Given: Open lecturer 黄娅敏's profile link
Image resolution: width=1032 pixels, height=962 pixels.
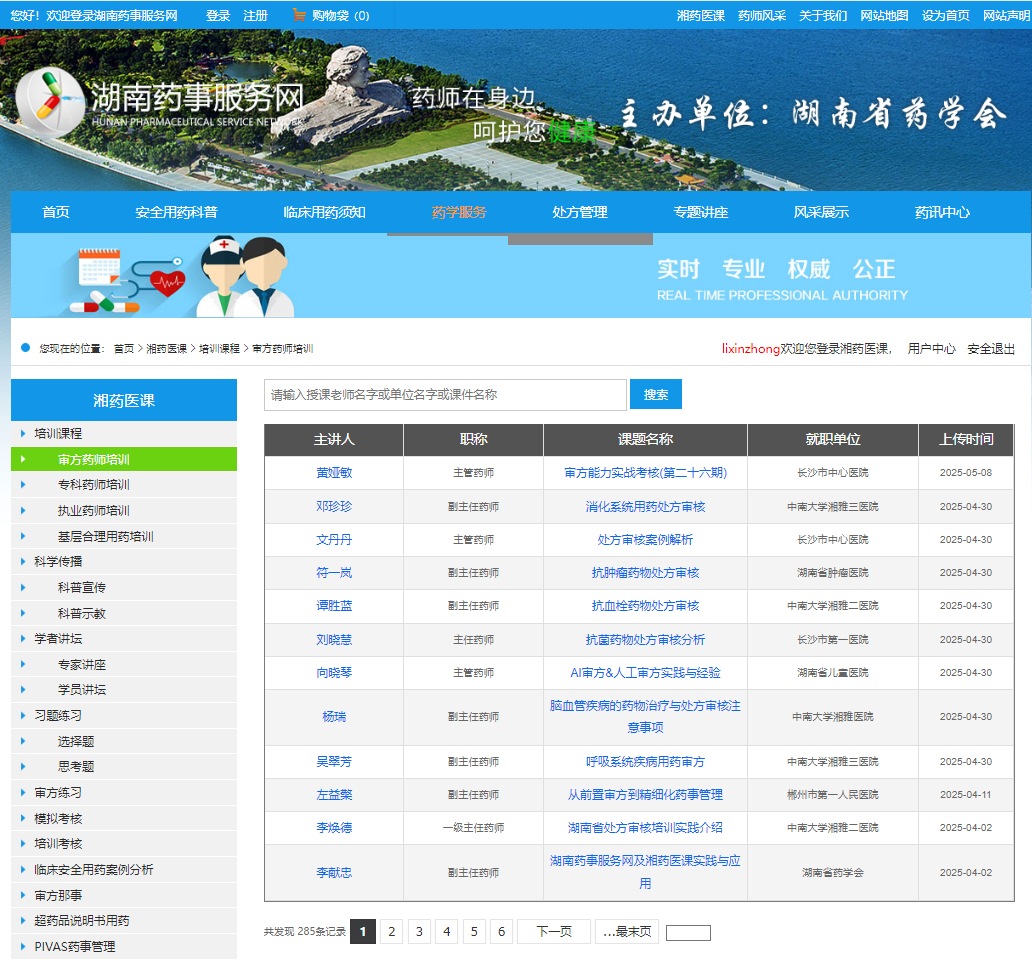Looking at the screenshot, I should [334, 473].
